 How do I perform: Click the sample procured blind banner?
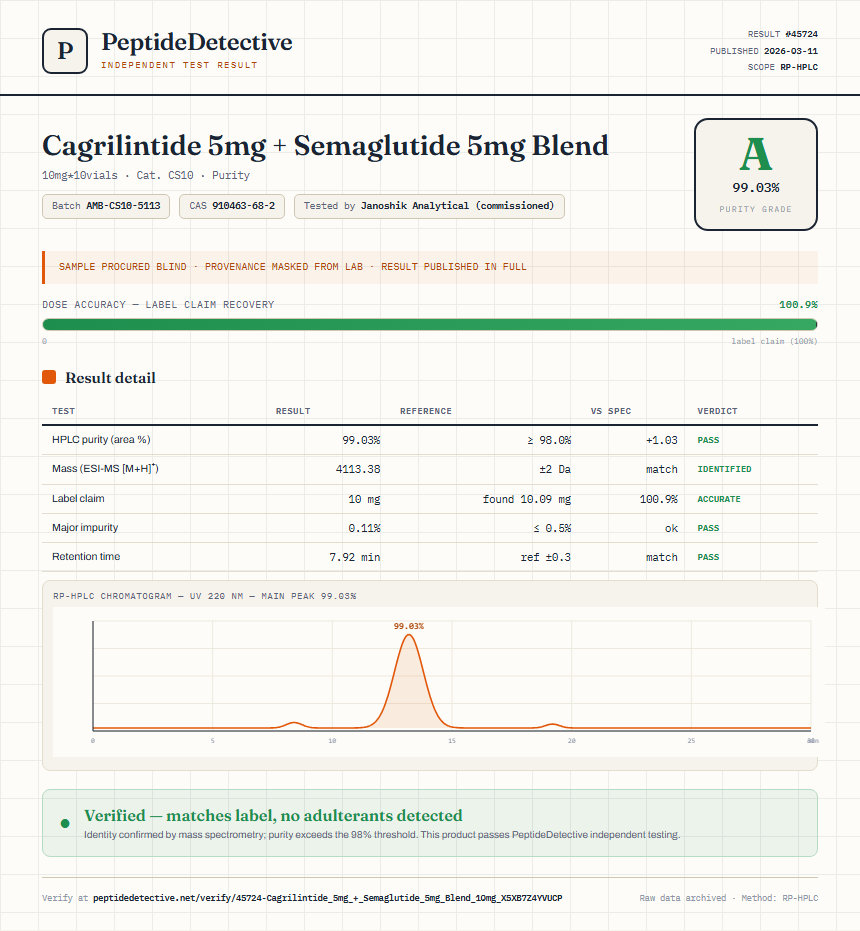pos(429,267)
